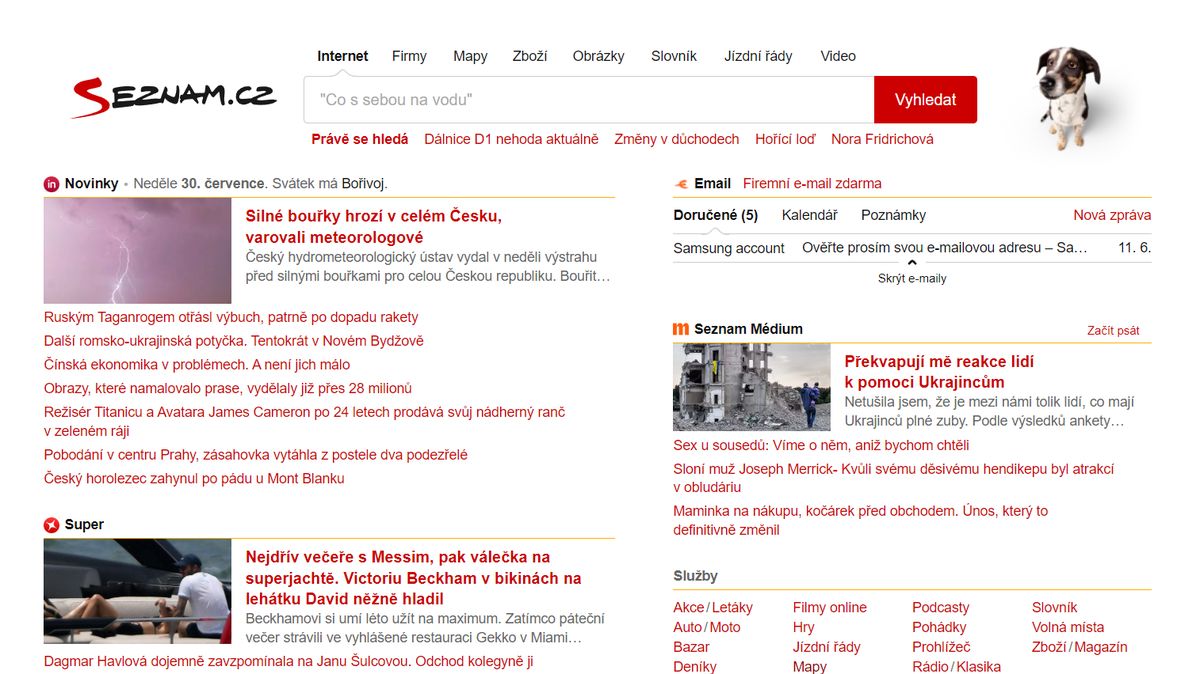Open trending search Dálnice D1 nehoda aktuálně
Screen dimensions: 1200x674
(x=511, y=139)
